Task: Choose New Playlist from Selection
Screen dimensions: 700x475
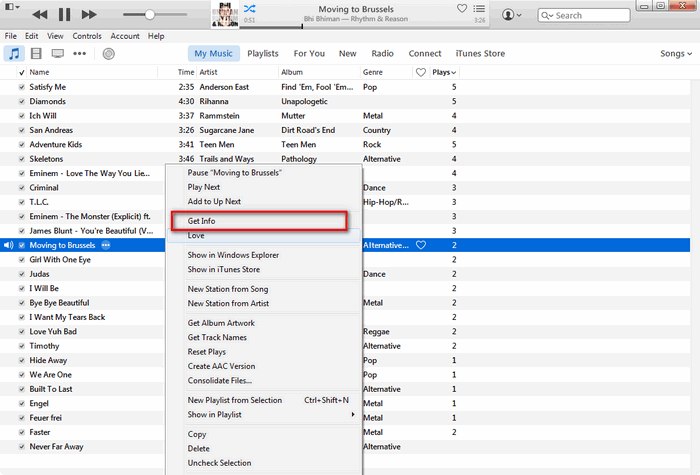Action: (x=263, y=400)
